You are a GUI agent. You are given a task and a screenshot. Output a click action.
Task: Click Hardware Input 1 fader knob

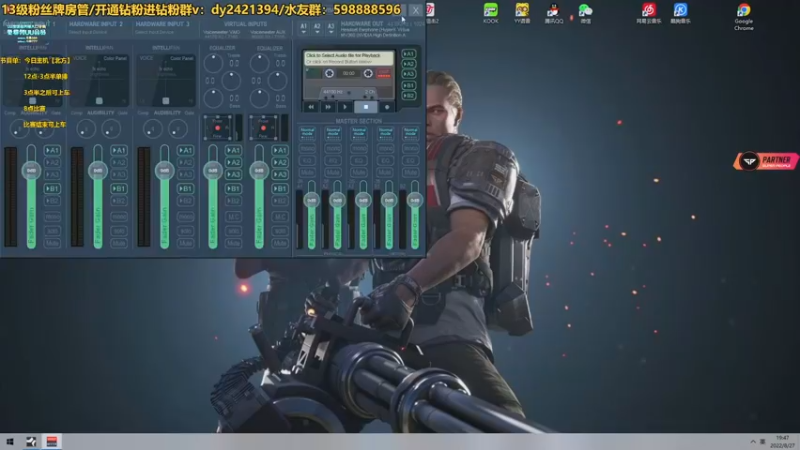(31, 170)
